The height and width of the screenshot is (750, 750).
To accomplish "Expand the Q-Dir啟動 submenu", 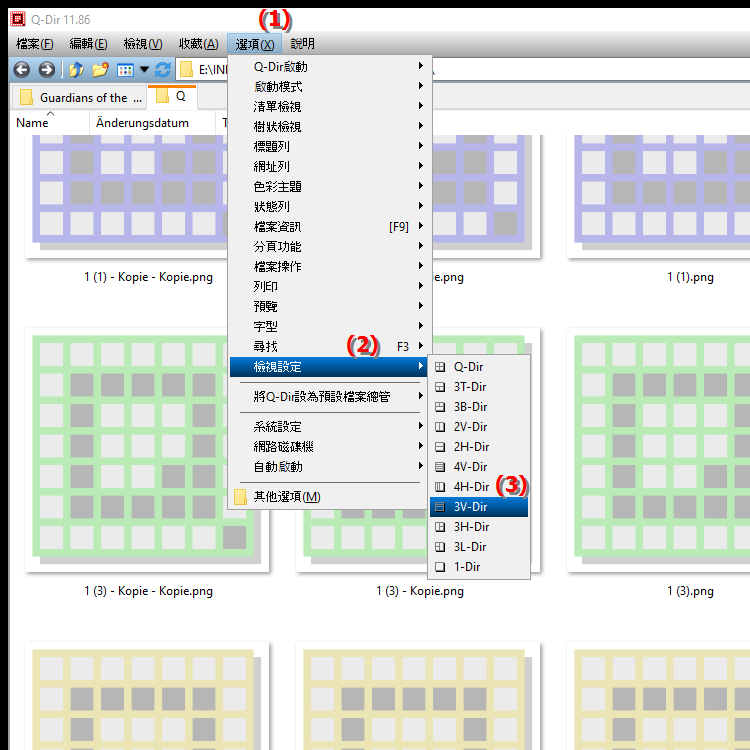I will tap(330, 66).
